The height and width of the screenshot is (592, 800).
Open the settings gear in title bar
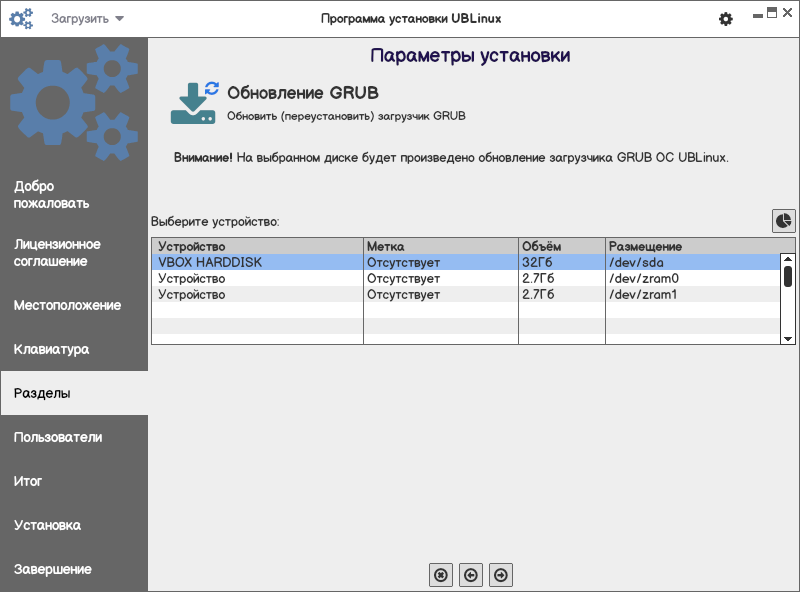[726, 19]
